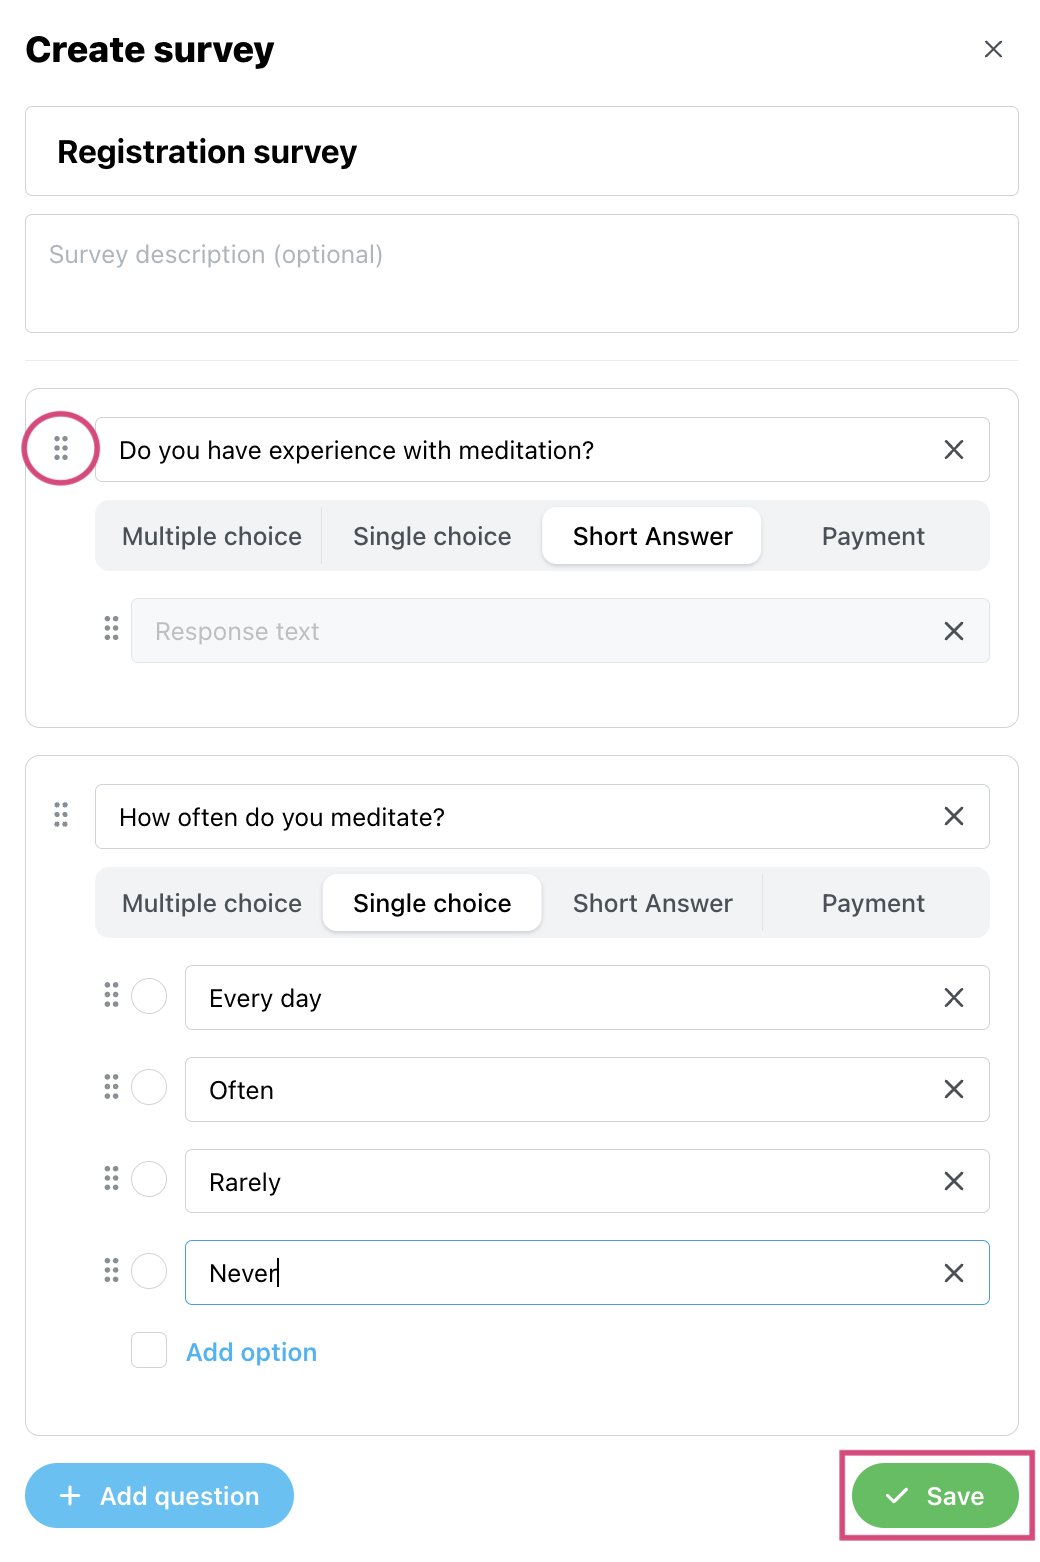Grab the drag handle beside meditation experience question
1040x1562 pixels.
coord(61,448)
